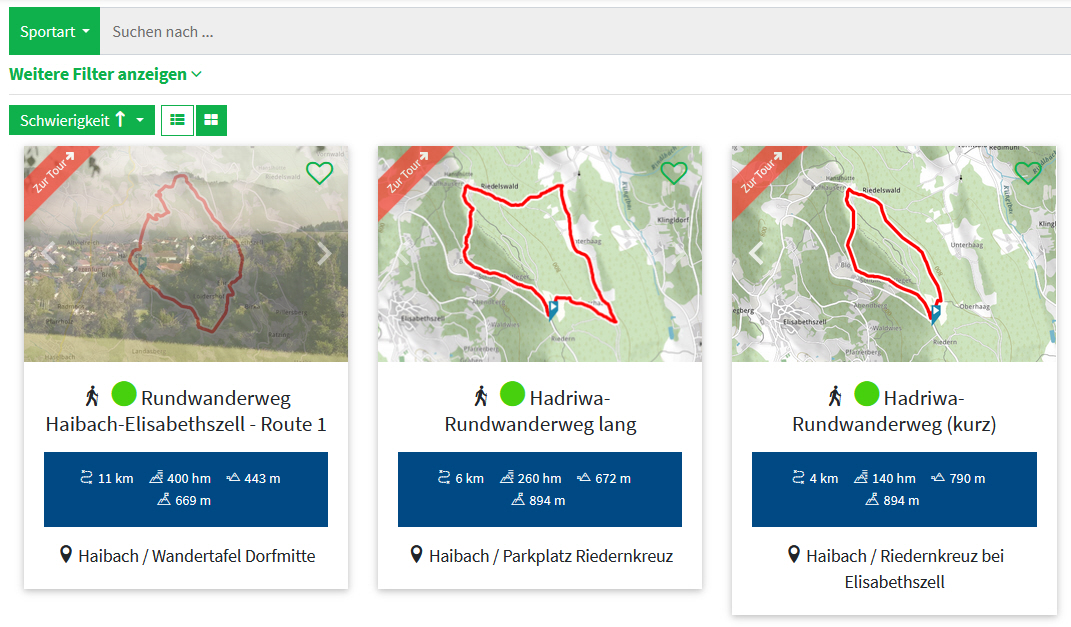Open Hadriwa-Rundwanderweg lang title link
This screenshot has height=627, width=1071.
(540, 411)
